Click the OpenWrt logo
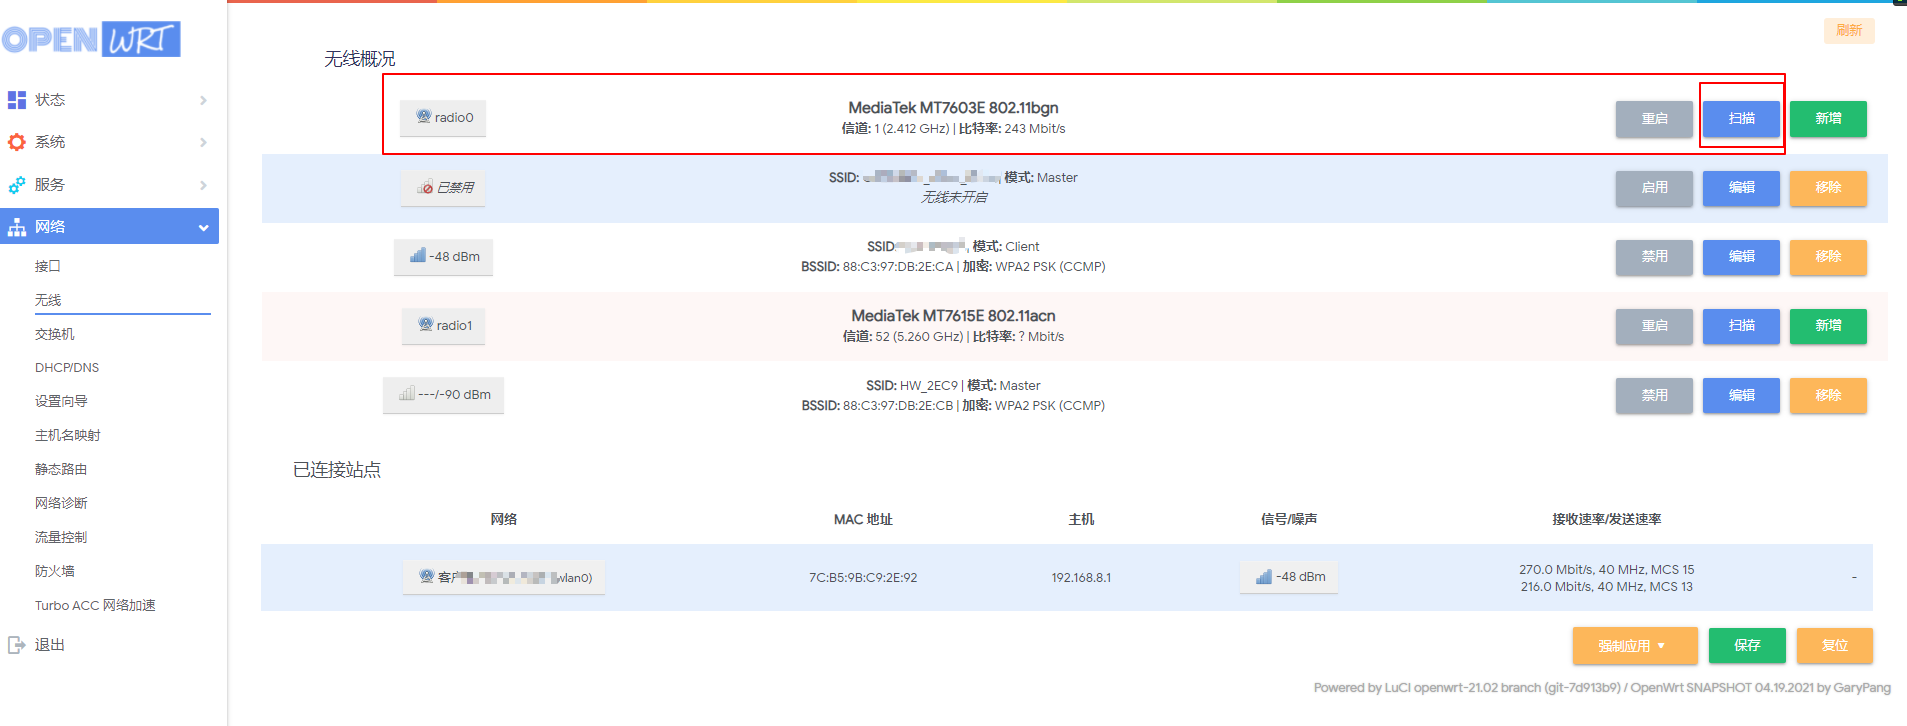This screenshot has width=1907, height=726. point(91,39)
